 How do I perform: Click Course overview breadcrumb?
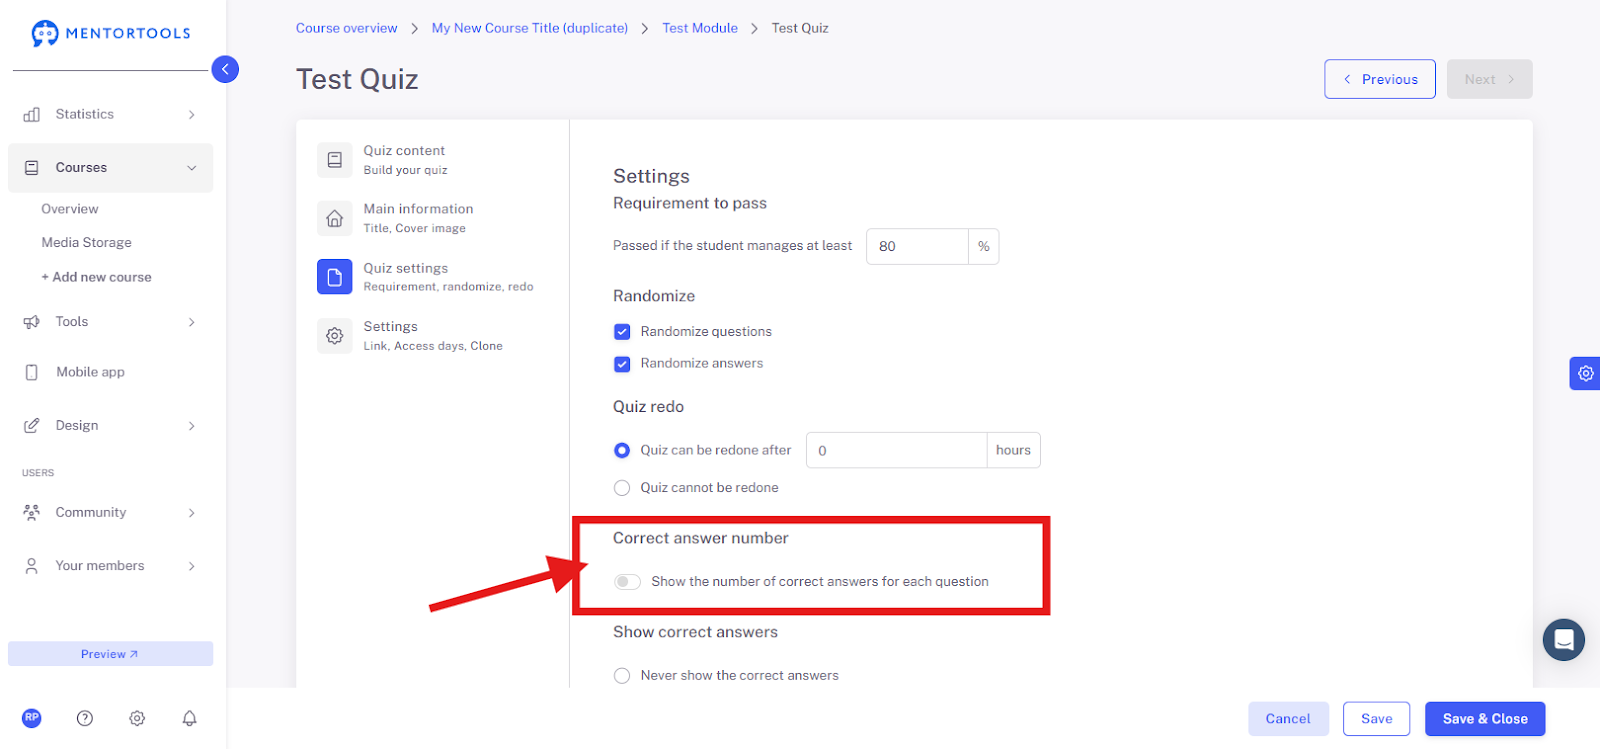pyautogui.click(x=347, y=28)
